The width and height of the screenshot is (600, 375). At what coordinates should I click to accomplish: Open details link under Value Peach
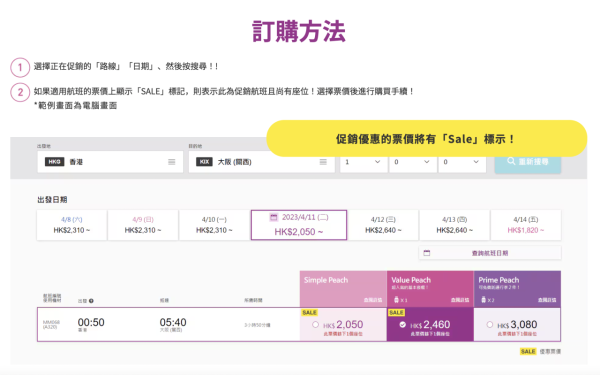click(x=460, y=300)
